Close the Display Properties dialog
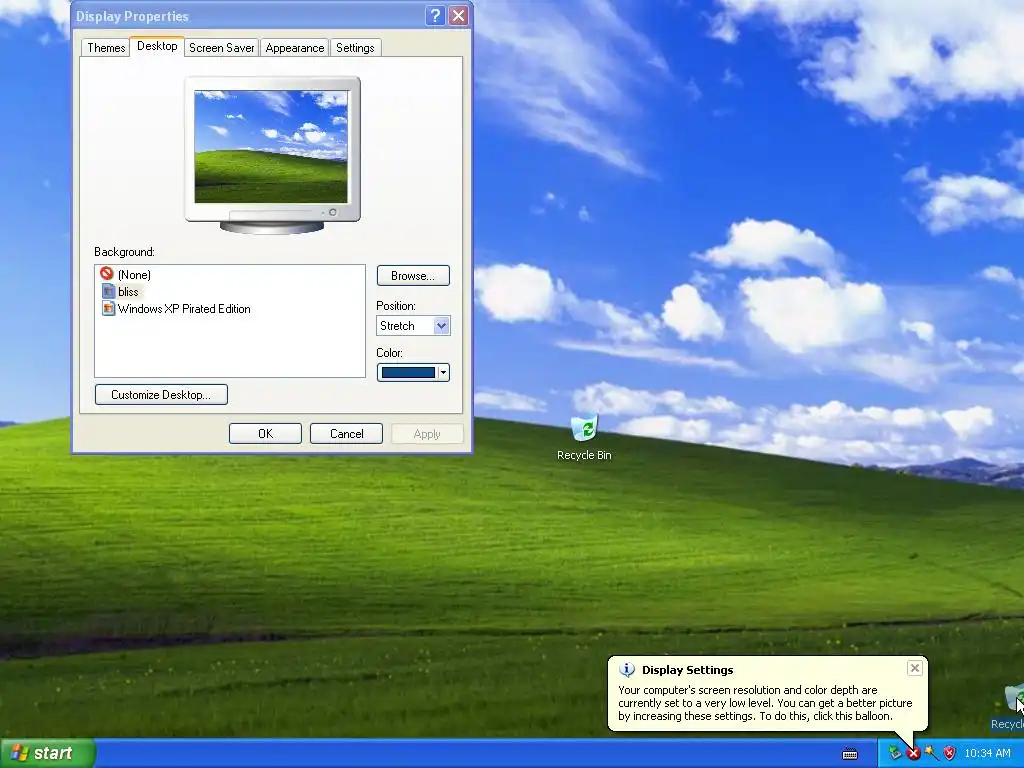 [458, 16]
